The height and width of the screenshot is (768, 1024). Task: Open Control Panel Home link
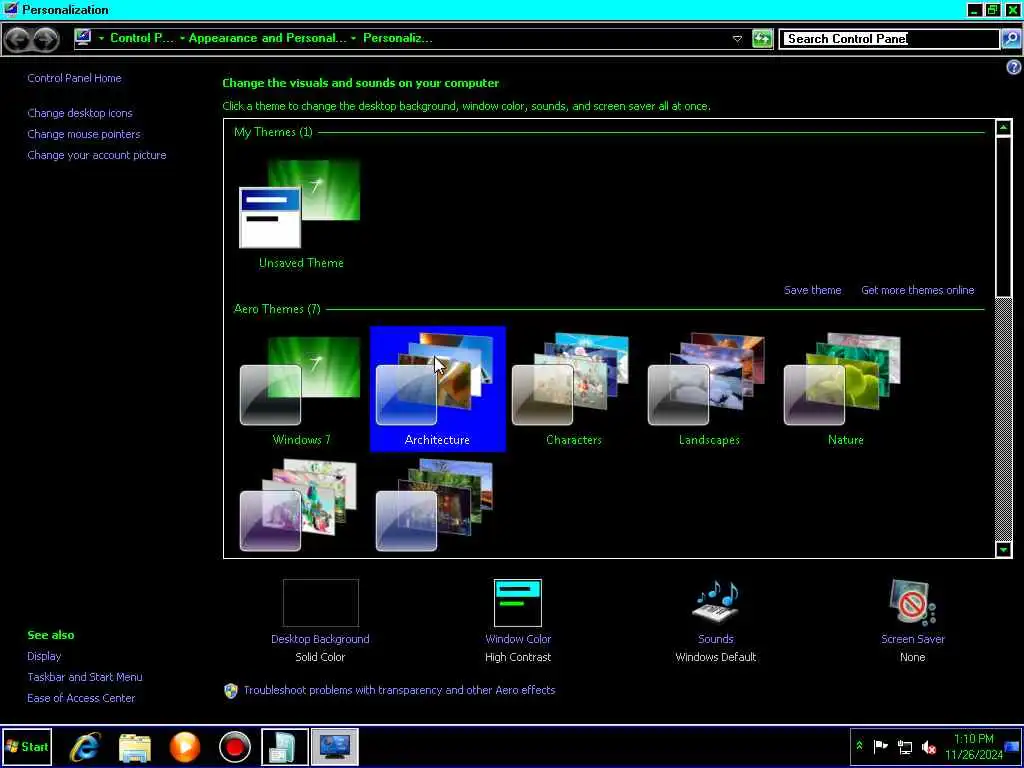[x=74, y=78]
